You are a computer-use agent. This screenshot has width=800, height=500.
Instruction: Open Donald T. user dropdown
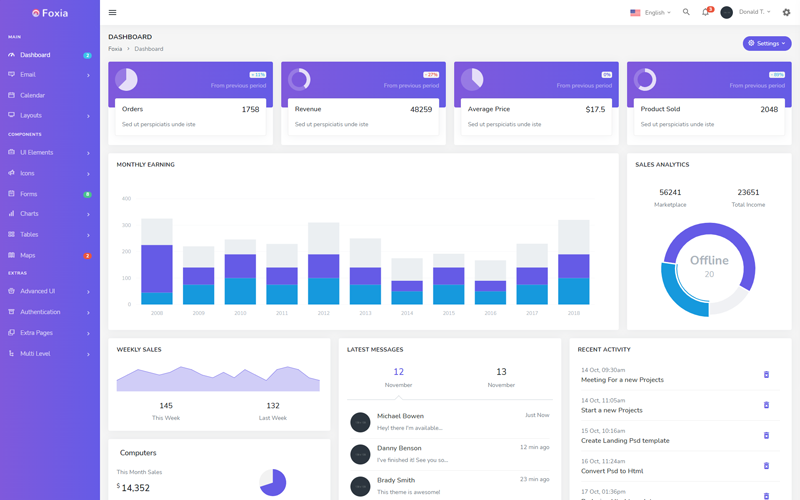coord(746,12)
